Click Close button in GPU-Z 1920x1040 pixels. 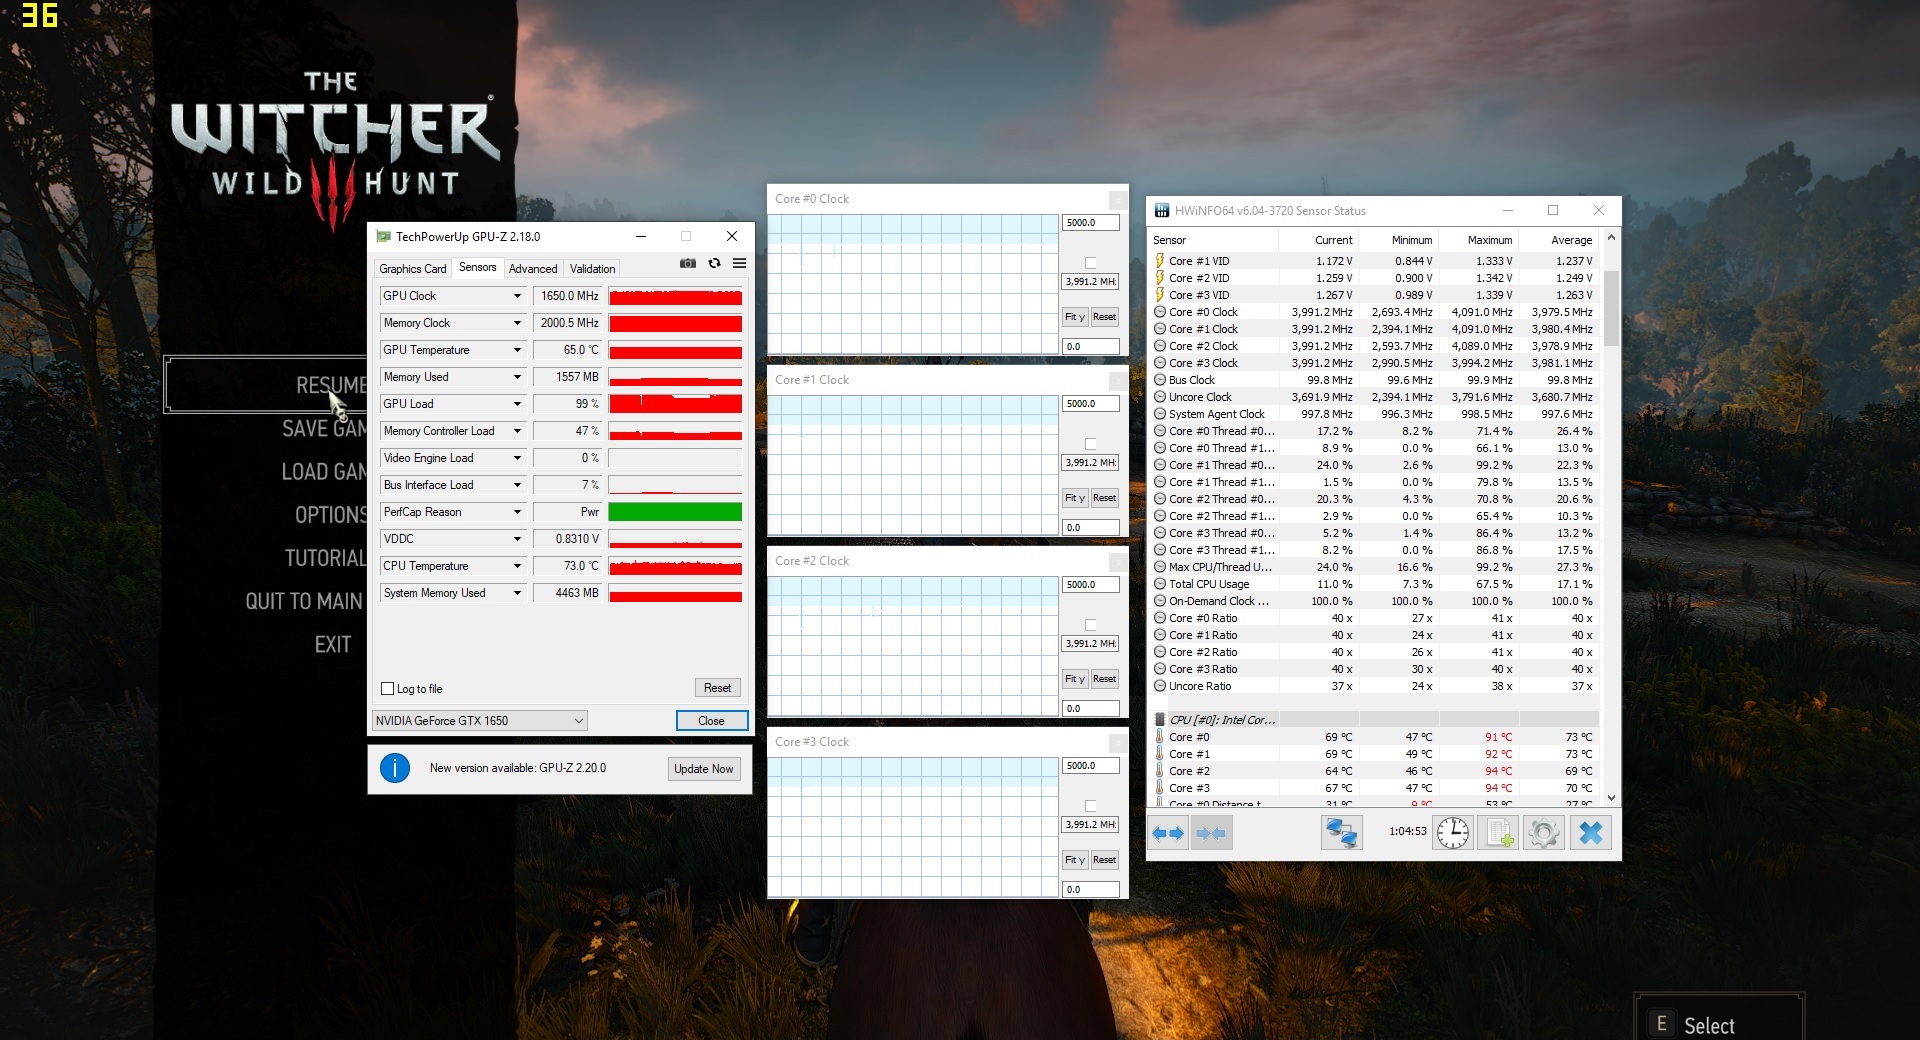[x=711, y=721]
